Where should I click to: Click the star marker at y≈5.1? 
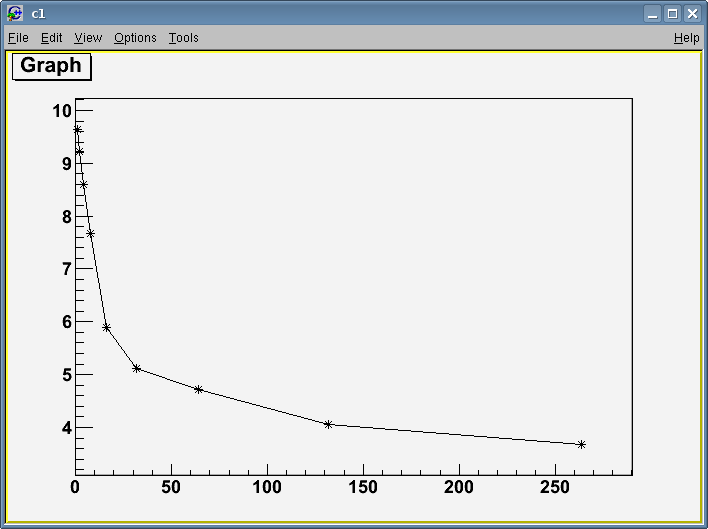(x=136, y=368)
